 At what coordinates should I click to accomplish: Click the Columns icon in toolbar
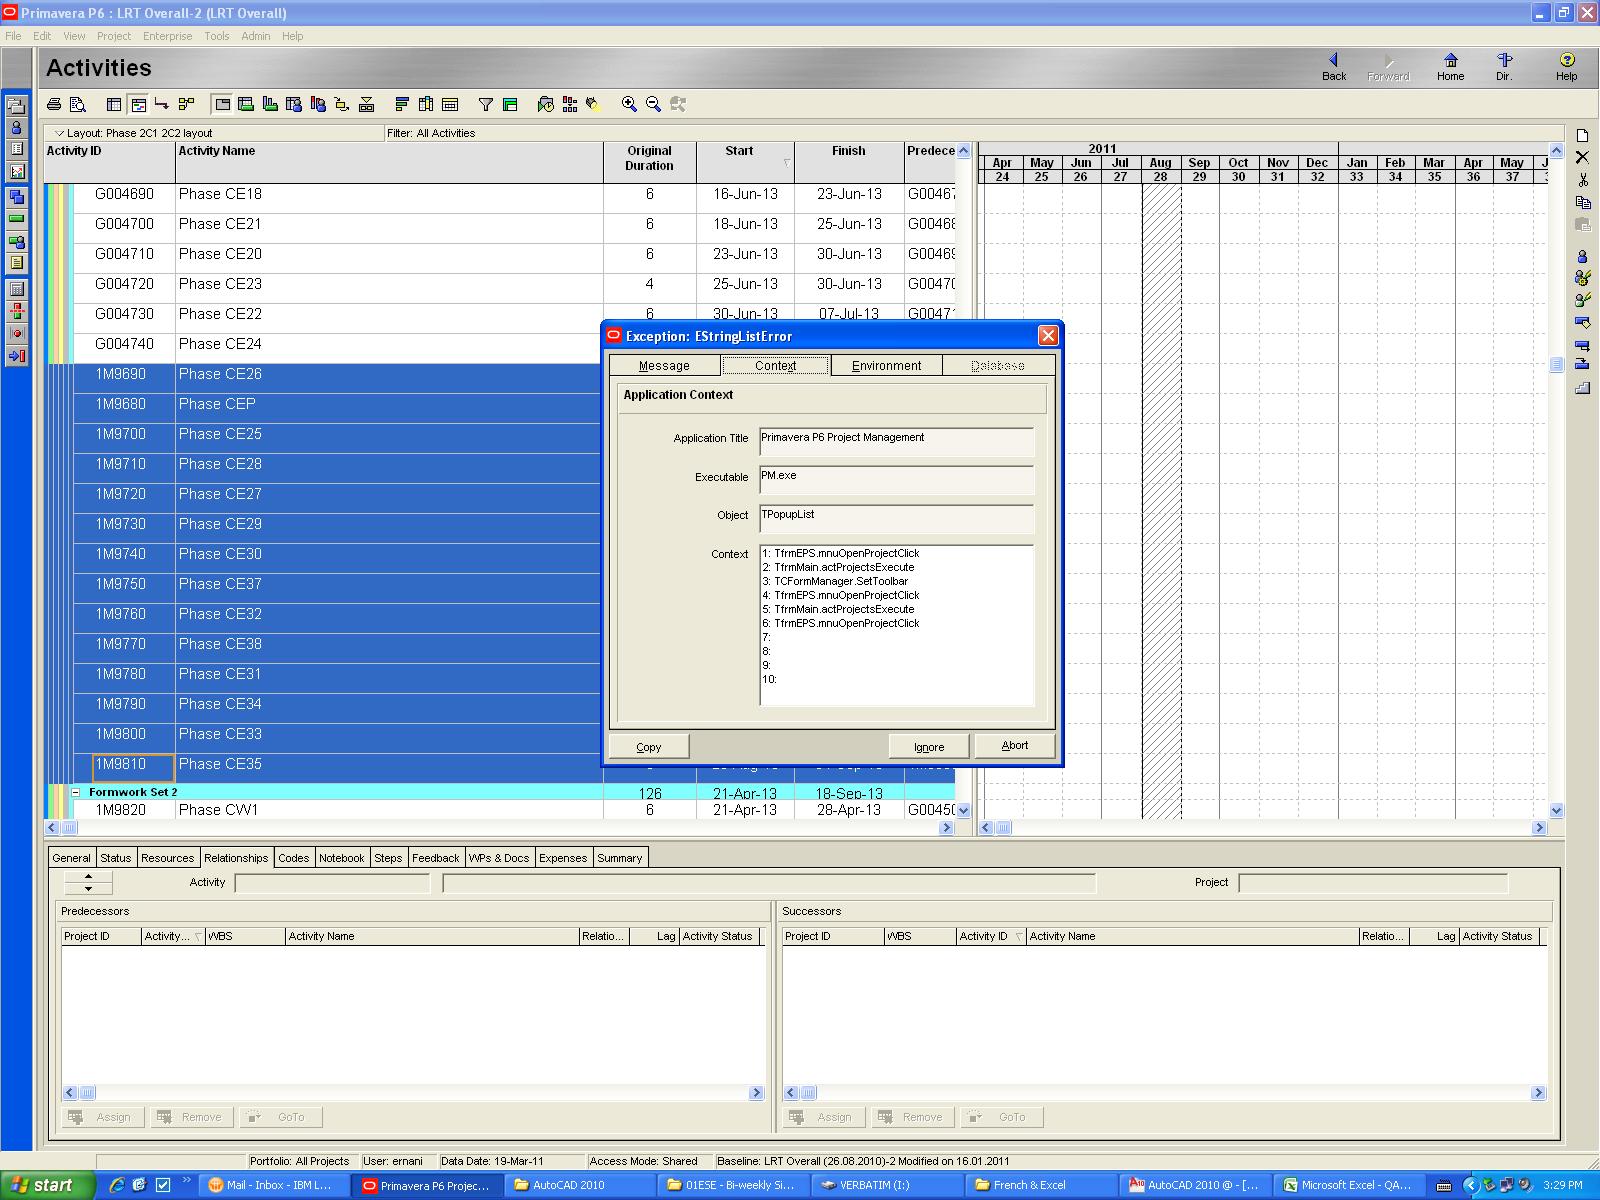426,104
